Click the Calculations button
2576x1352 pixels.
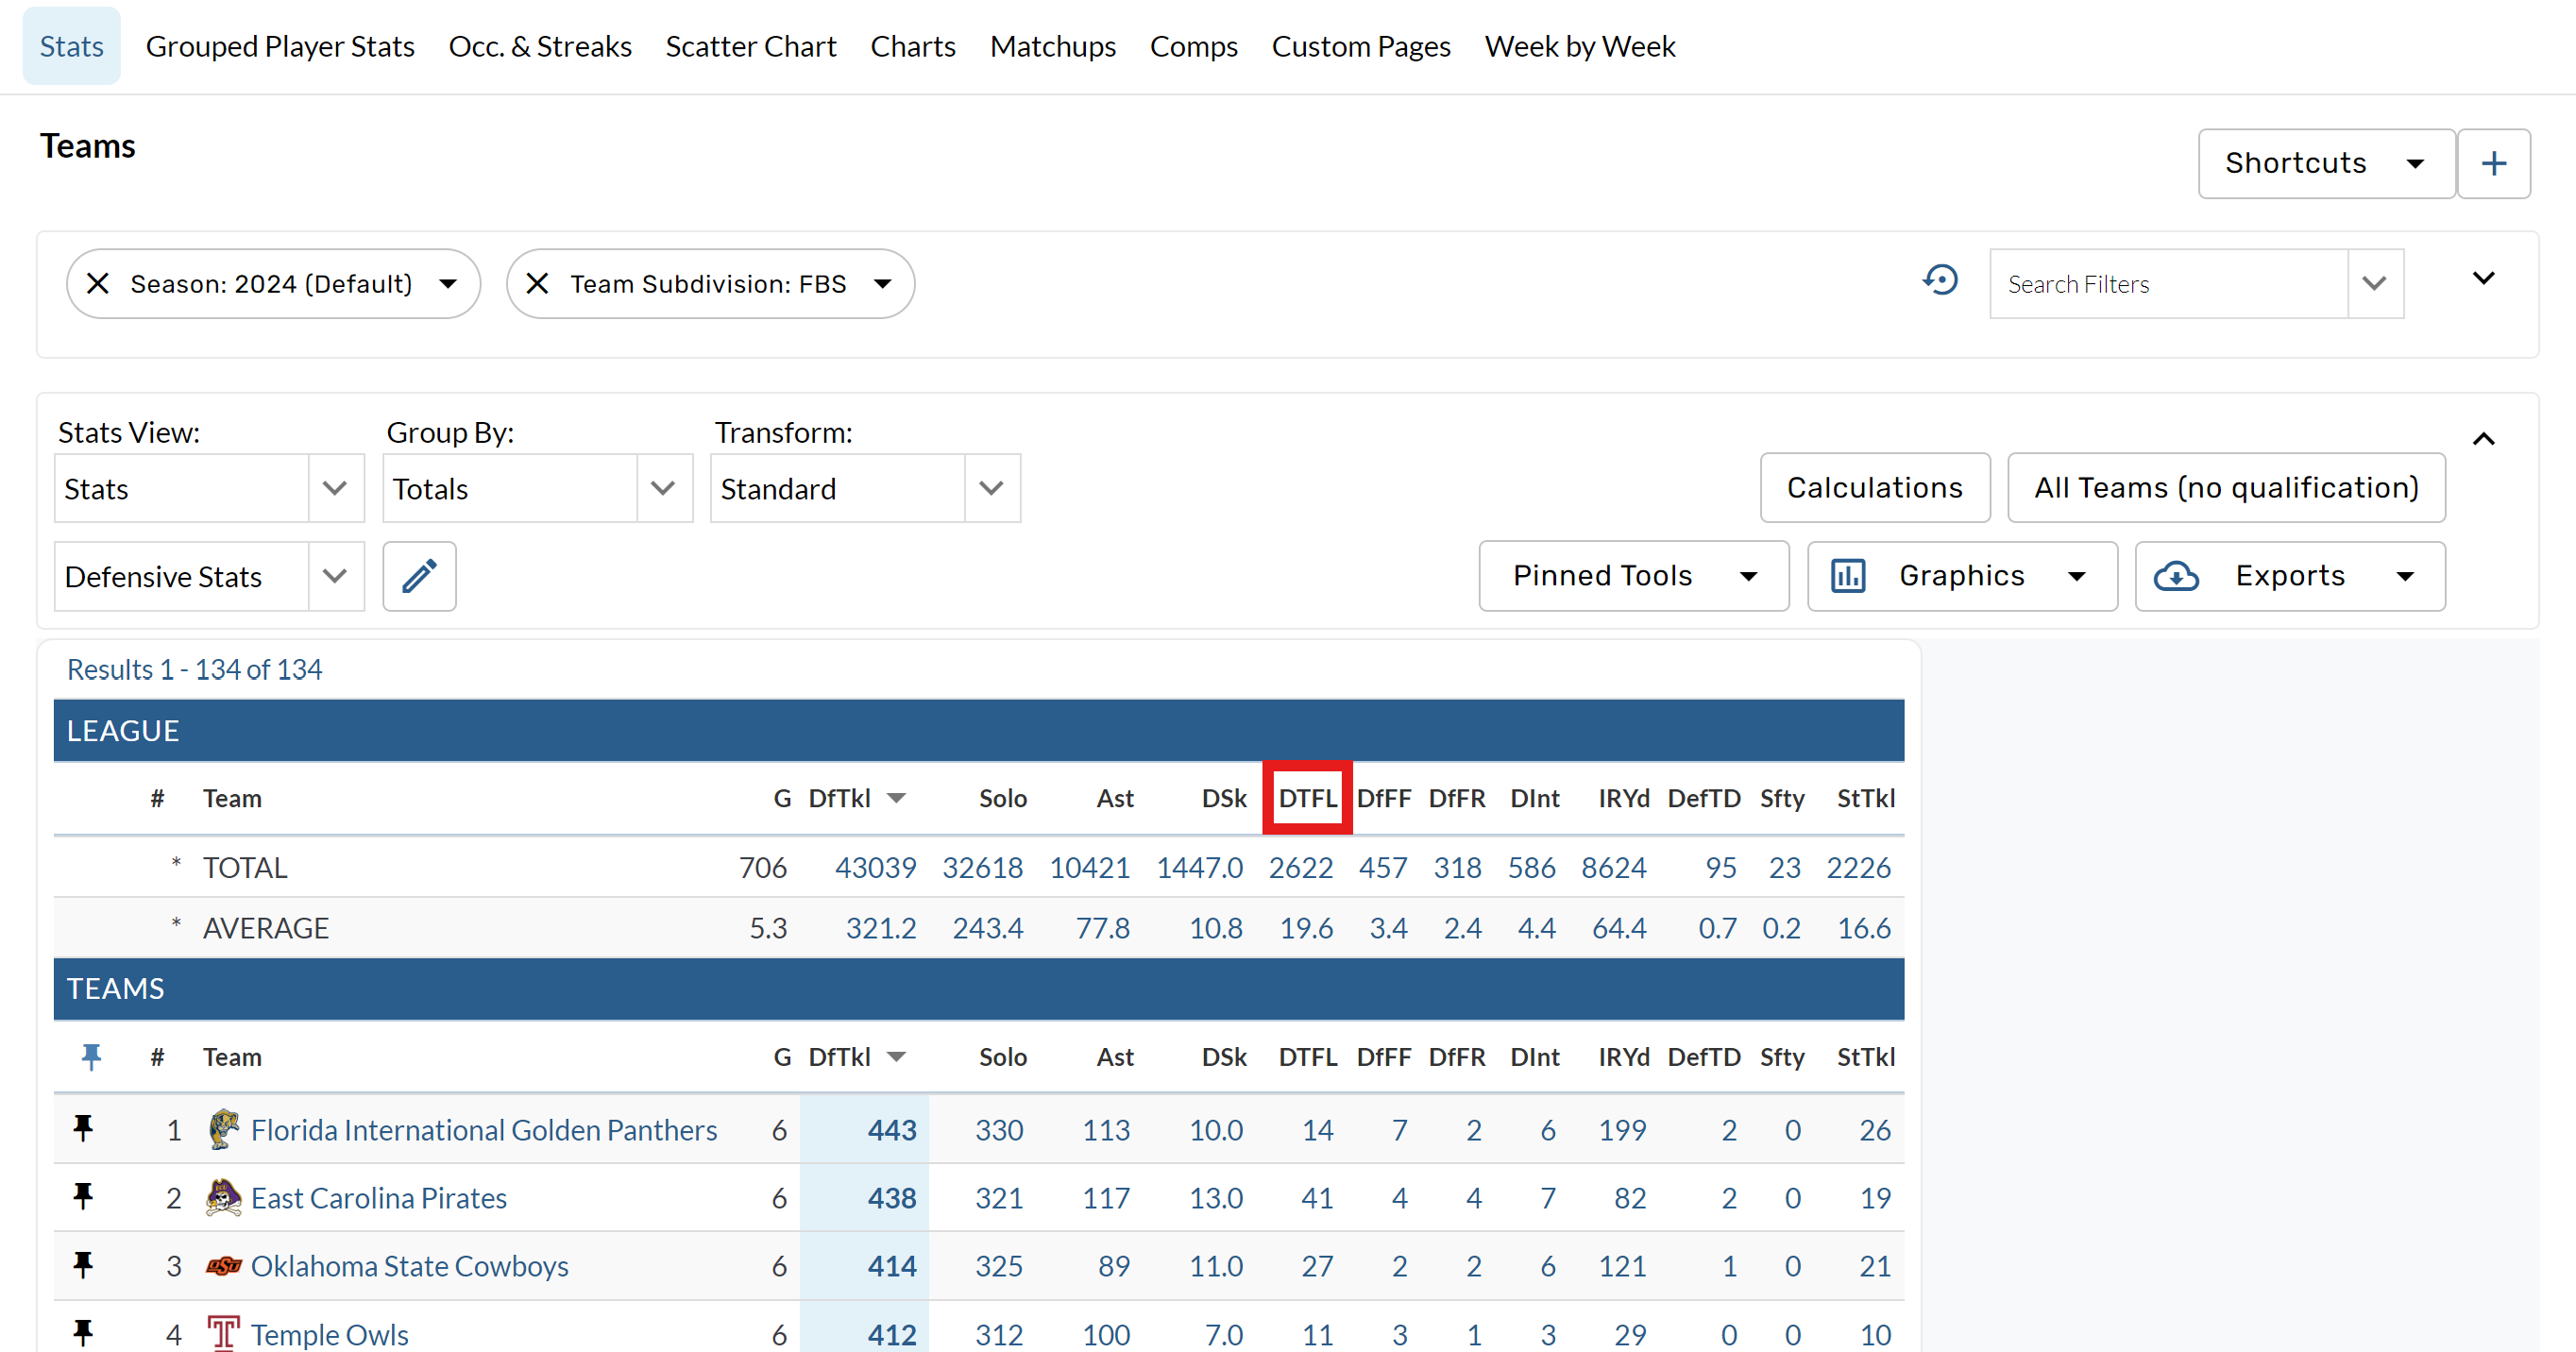click(1874, 488)
